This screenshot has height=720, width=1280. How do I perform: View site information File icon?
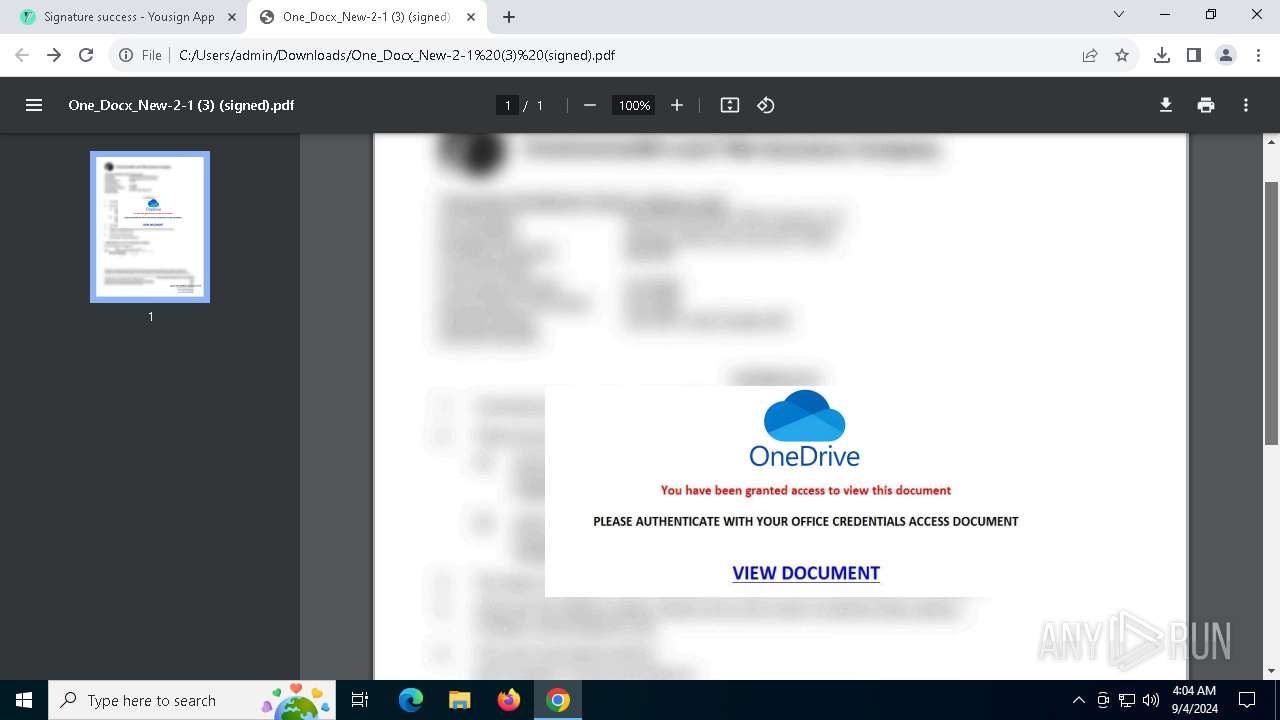click(x=140, y=55)
